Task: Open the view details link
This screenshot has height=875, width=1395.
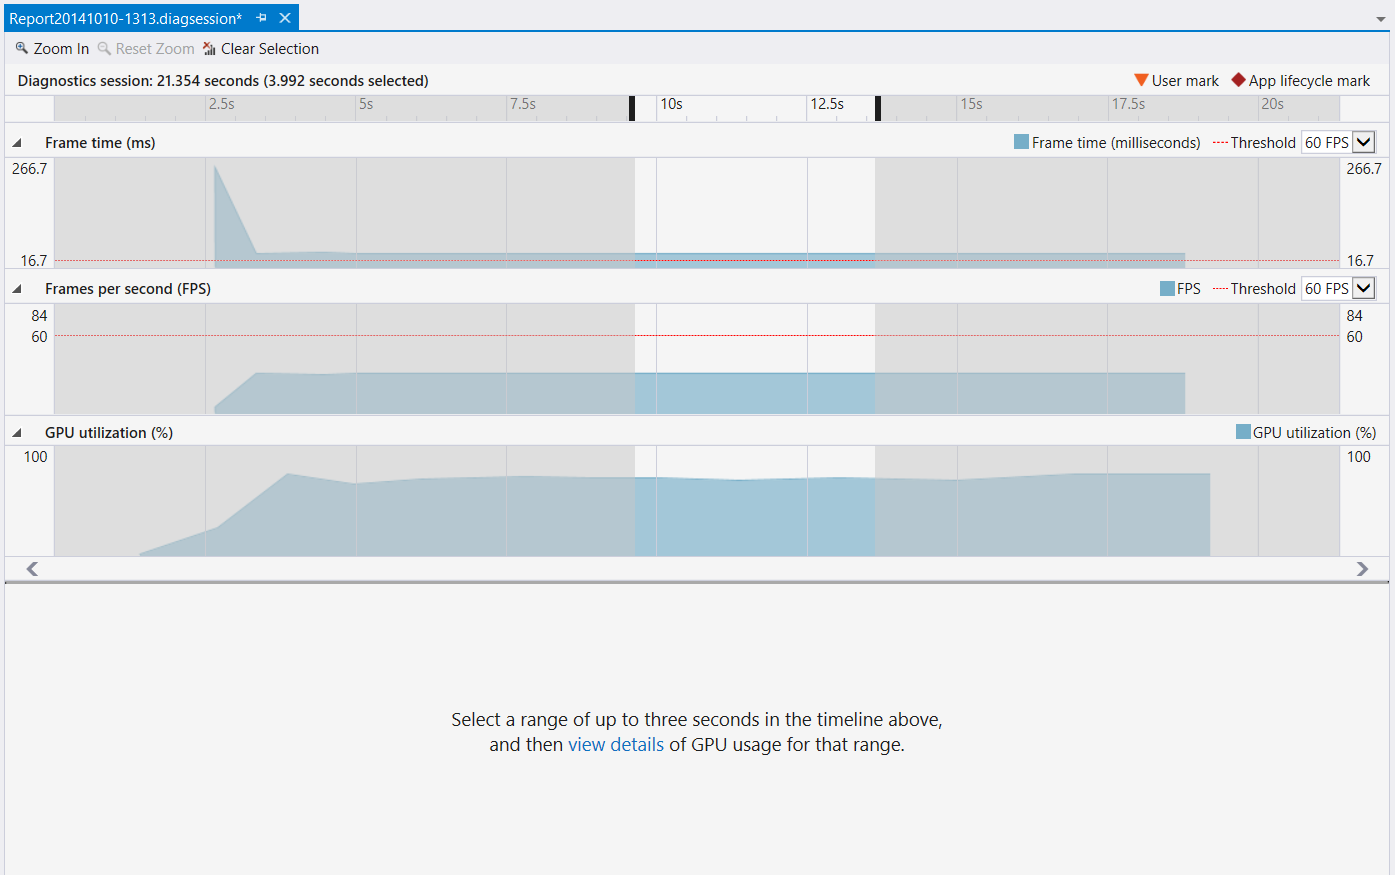Action: click(616, 745)
